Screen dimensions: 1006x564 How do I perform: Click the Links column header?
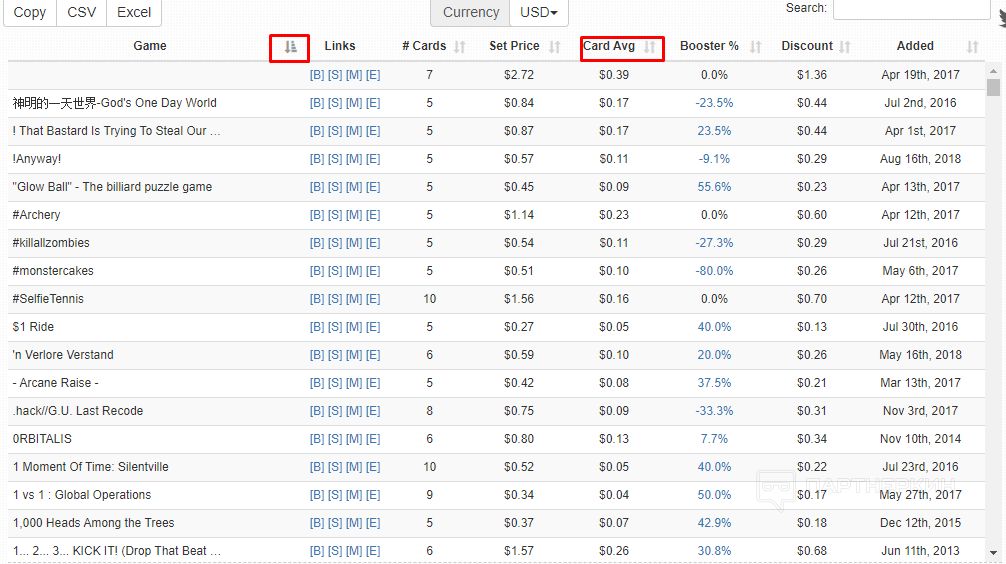coord(339,46)
